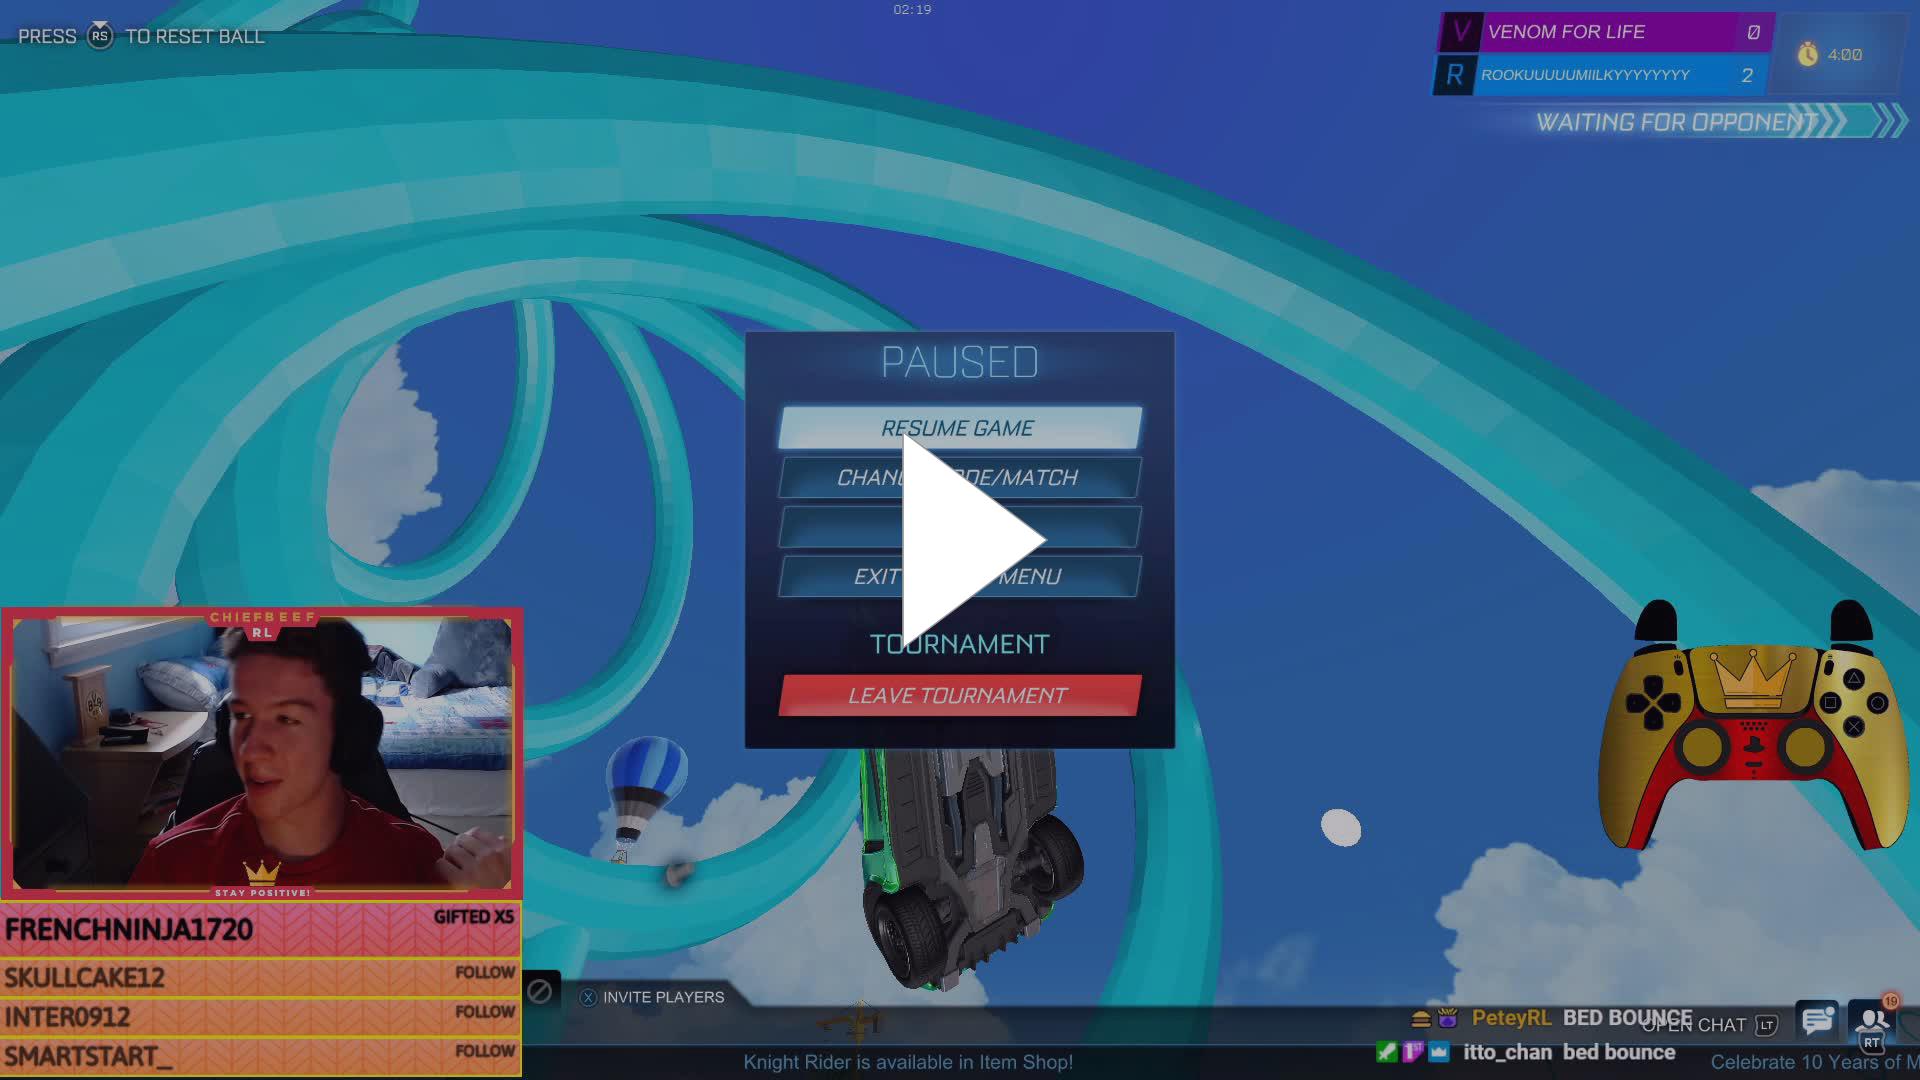Viewport: 1920px width, 1080px height.
Task: Click the burger quick-chat icon near PeteyRL
Action: pyautogui.click(x=1421, y=1019)
